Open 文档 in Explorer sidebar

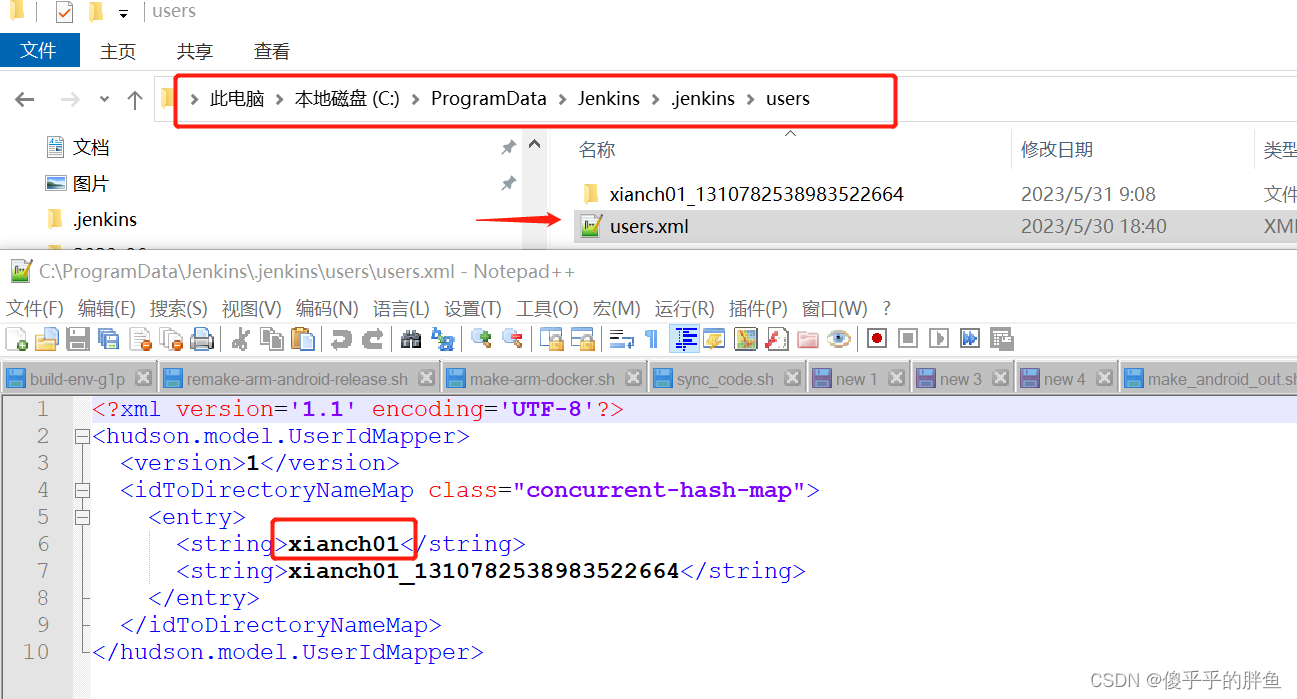click(x=90, y=148)
